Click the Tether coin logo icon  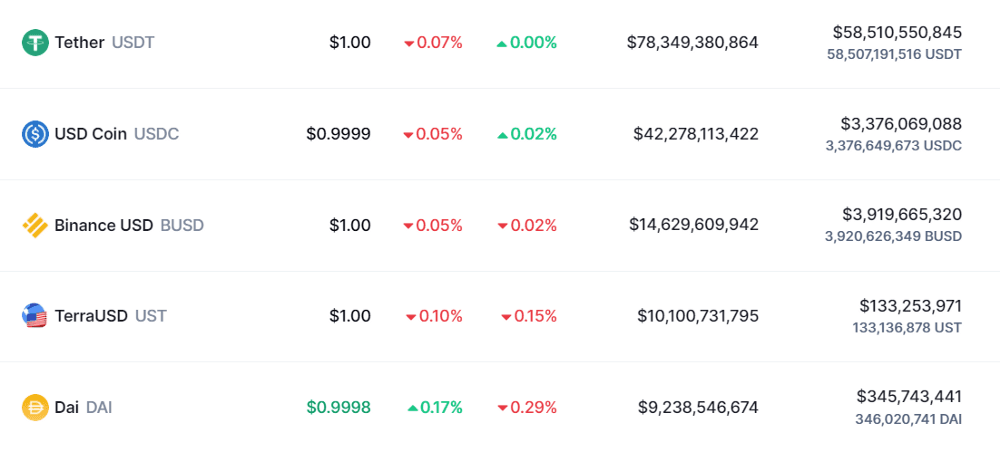pos(35,43)
